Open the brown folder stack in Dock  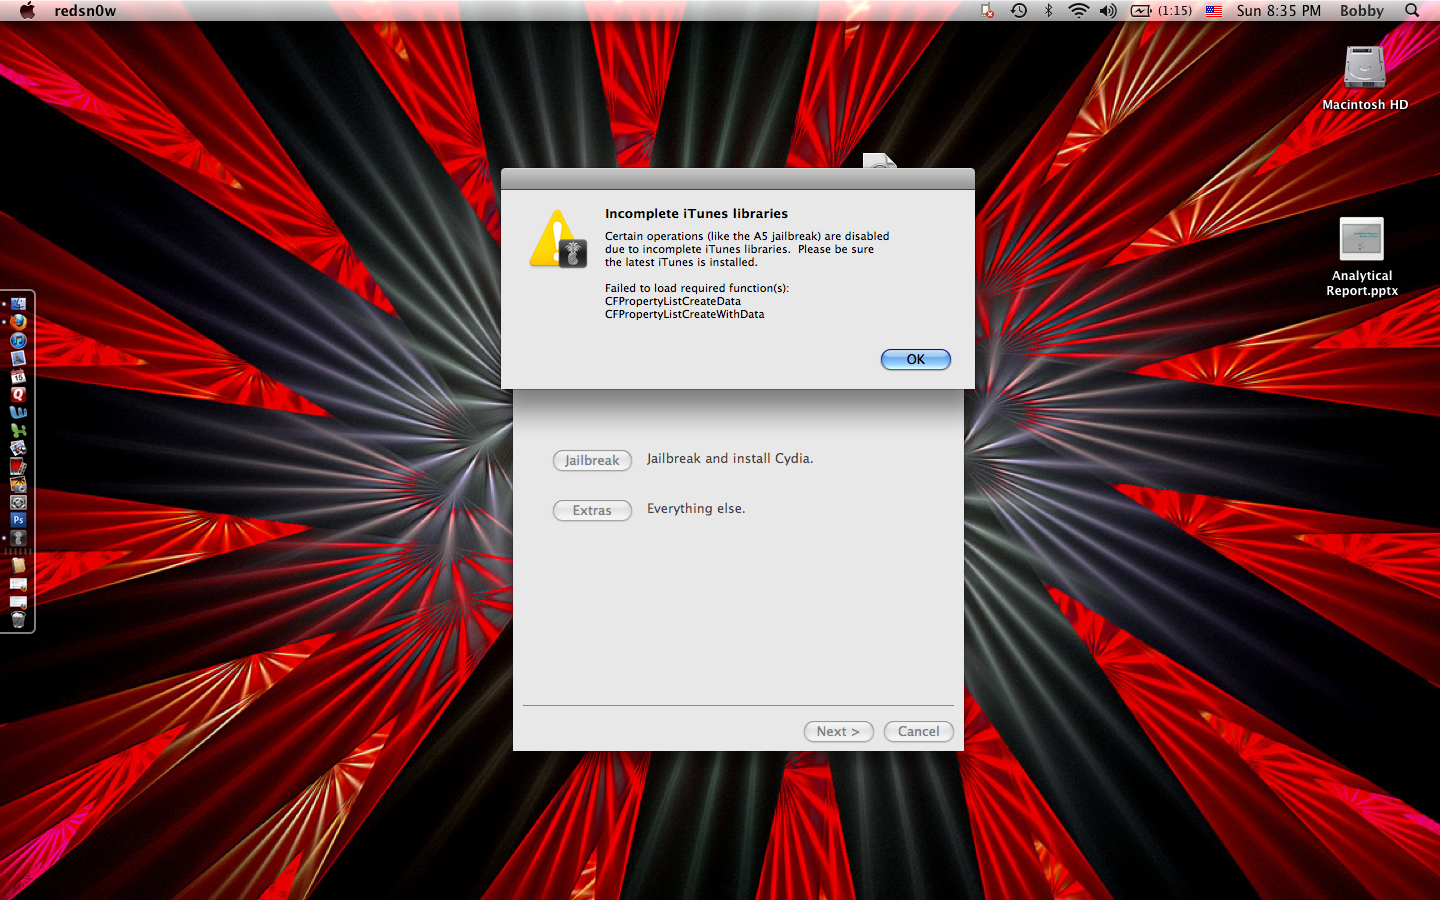tap(18, 565)
